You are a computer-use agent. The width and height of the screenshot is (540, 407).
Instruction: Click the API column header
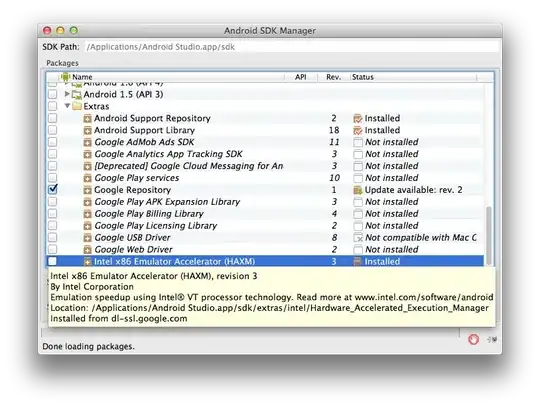point(301,77)
